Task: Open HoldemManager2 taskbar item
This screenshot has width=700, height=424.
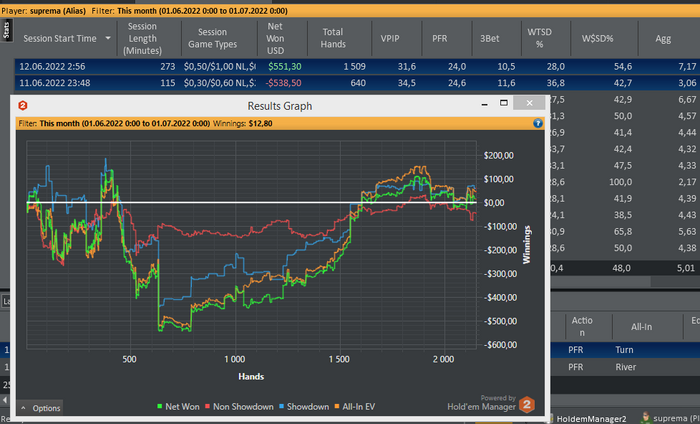Action: (x=587, y=419)
